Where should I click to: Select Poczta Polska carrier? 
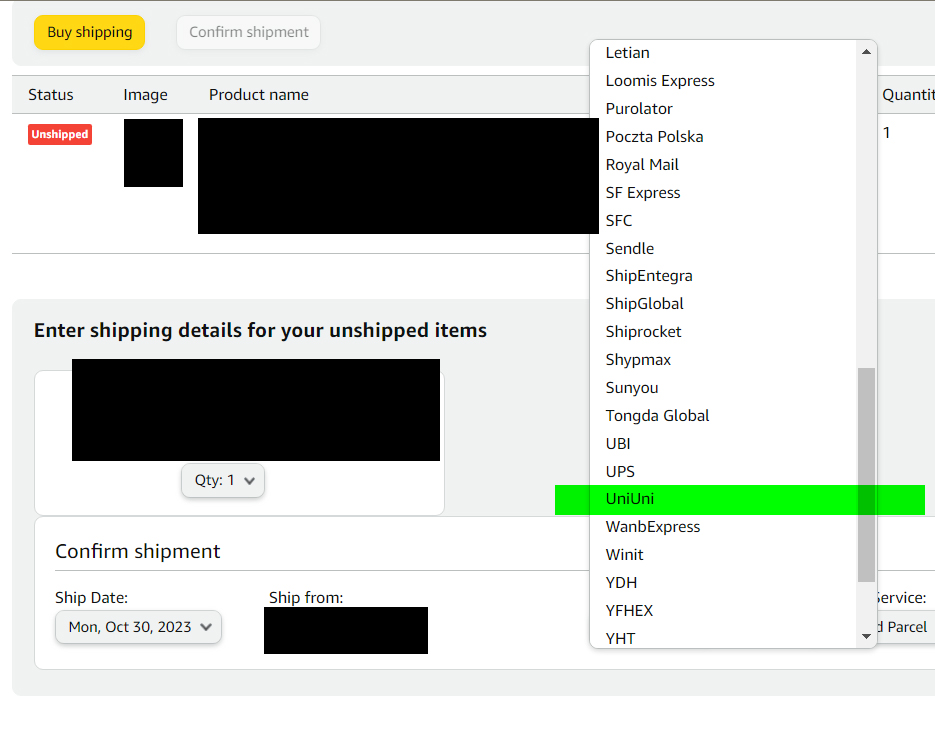[x=723, y=137]
